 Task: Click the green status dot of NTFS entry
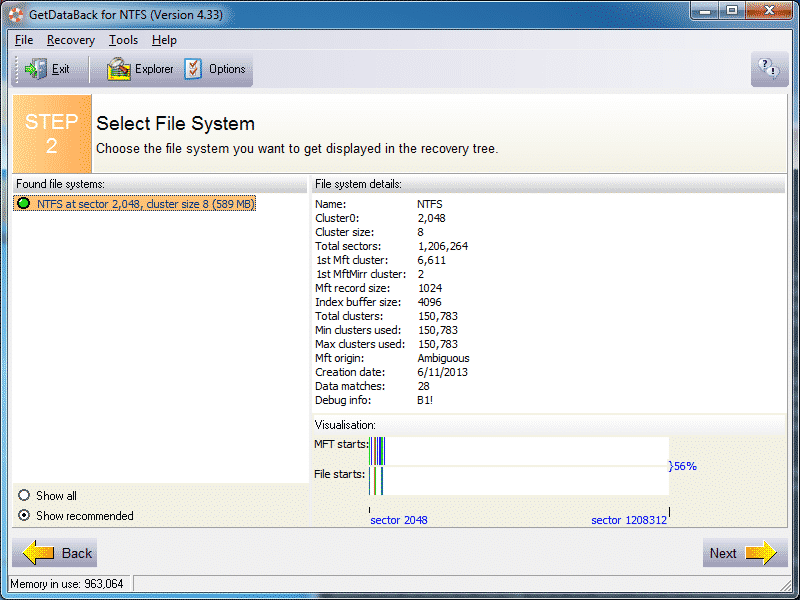point(24,204)
